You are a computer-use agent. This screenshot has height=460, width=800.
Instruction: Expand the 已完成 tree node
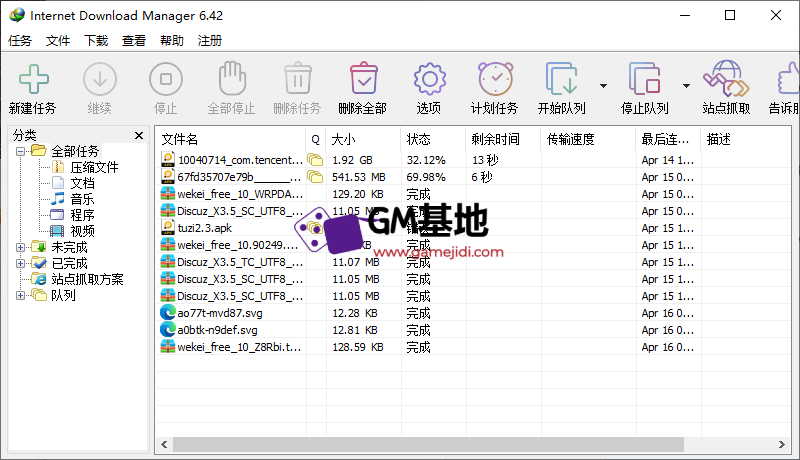(x=20, y=263)
